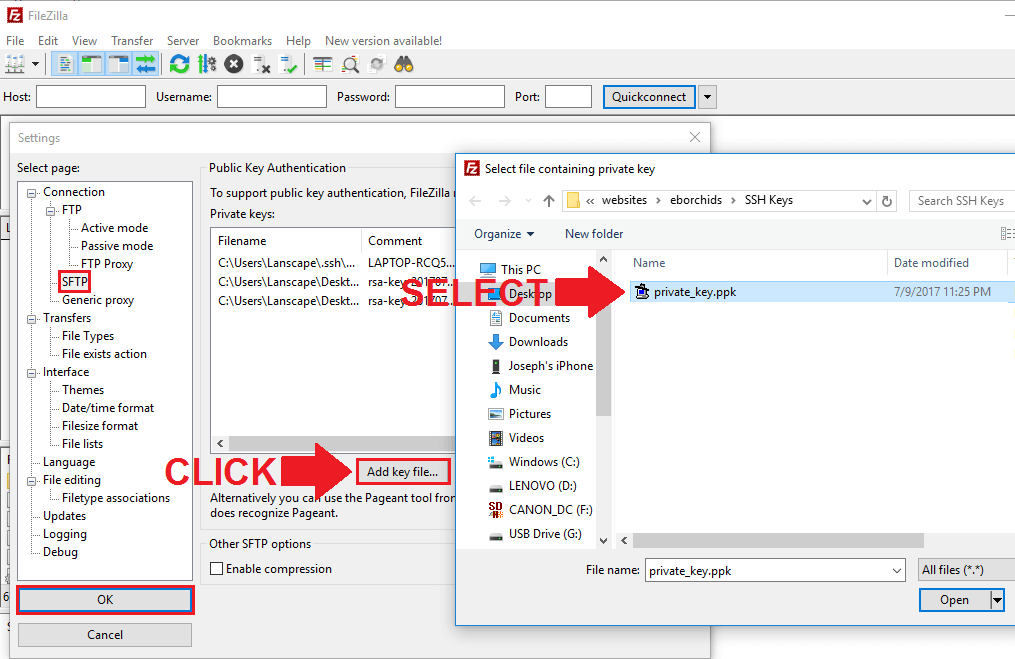
Task: Click the Reconnect to last server icon
Action: (x=288, y=64)
